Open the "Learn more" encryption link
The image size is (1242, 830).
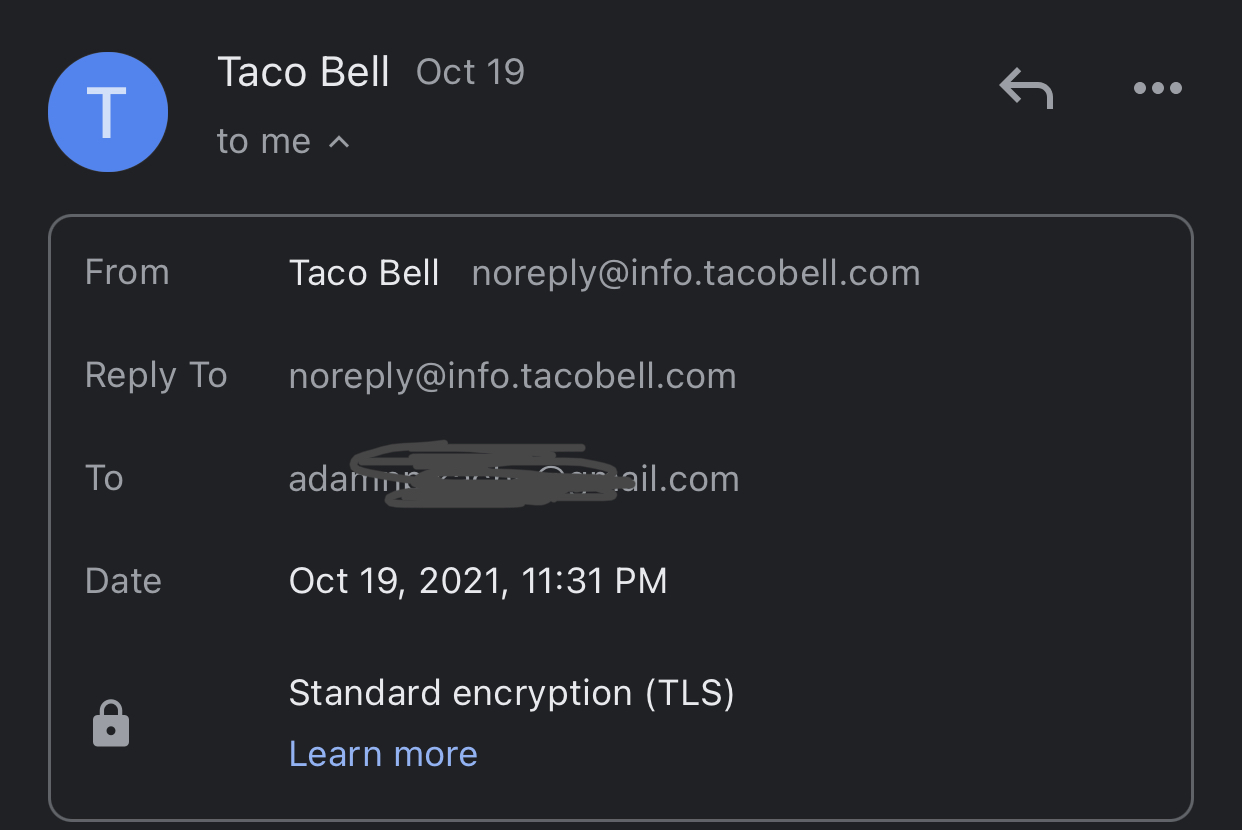pos(383,754)
